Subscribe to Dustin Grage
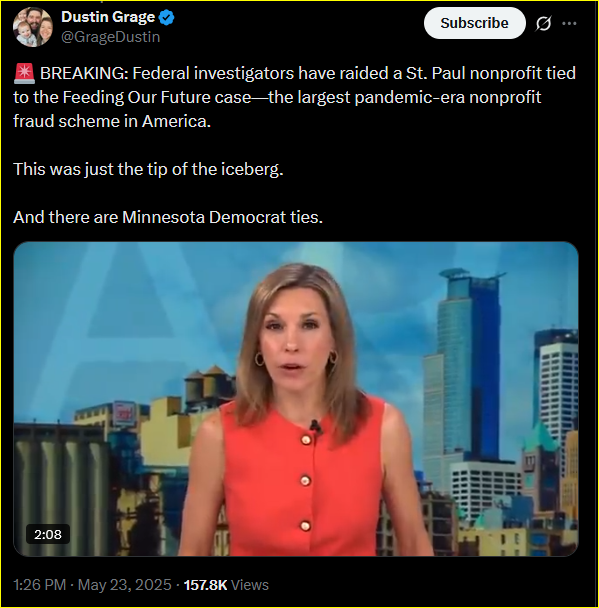599x608 pixels. pos(475,23)
